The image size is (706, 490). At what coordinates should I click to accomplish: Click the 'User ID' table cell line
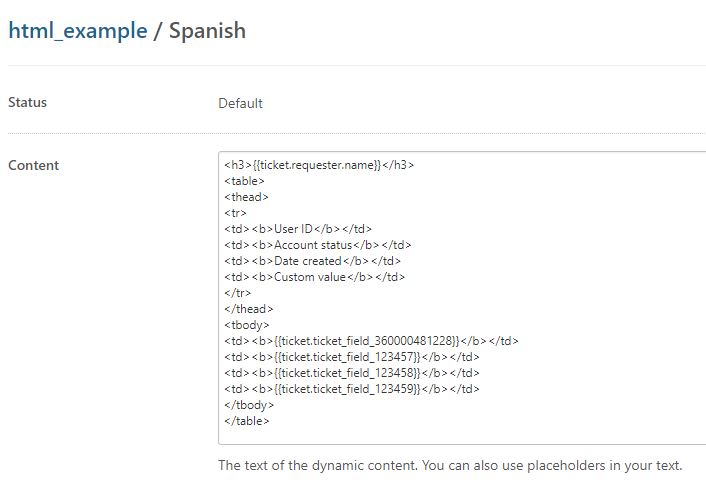coord(298,229)
